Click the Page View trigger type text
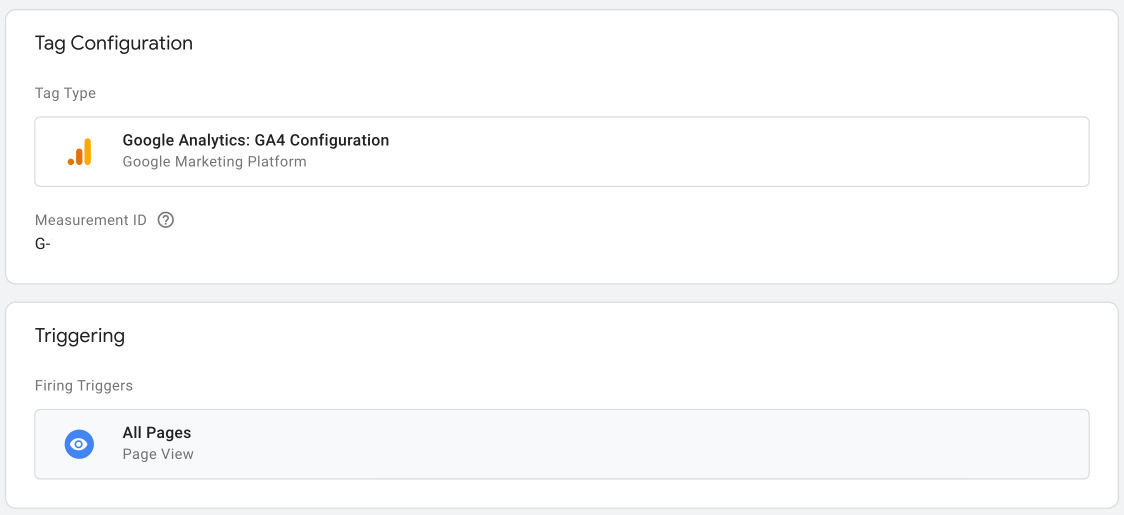Screen dimensions: 1124x515 [x=158, y=454]
